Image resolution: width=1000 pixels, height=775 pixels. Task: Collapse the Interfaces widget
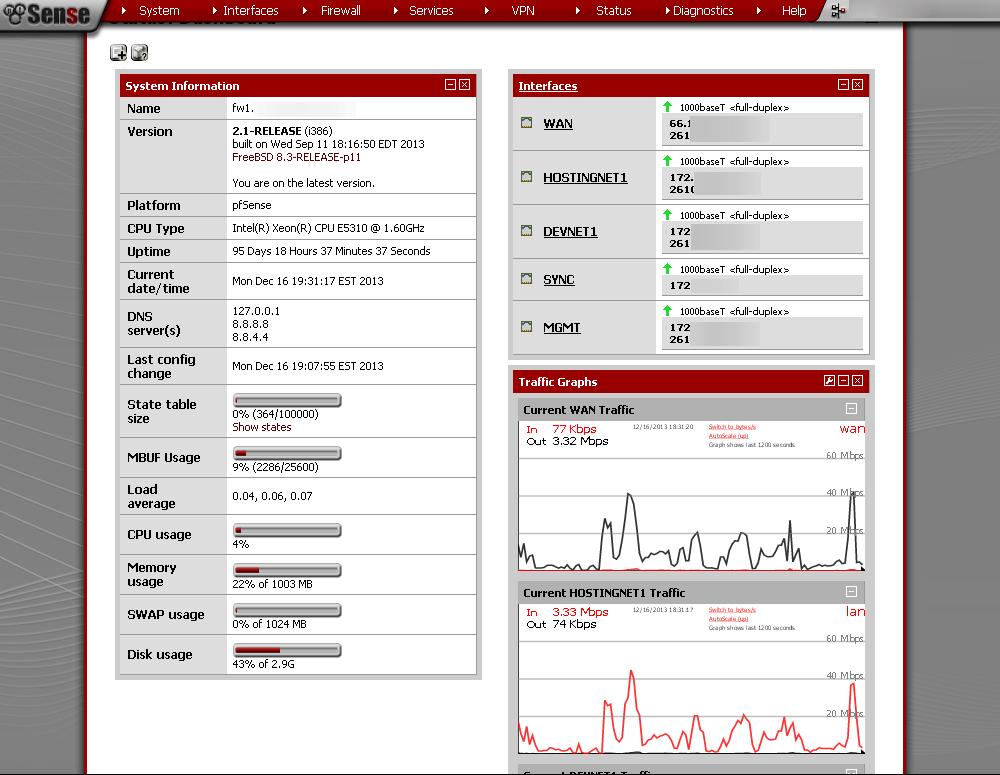pos(843,85)
